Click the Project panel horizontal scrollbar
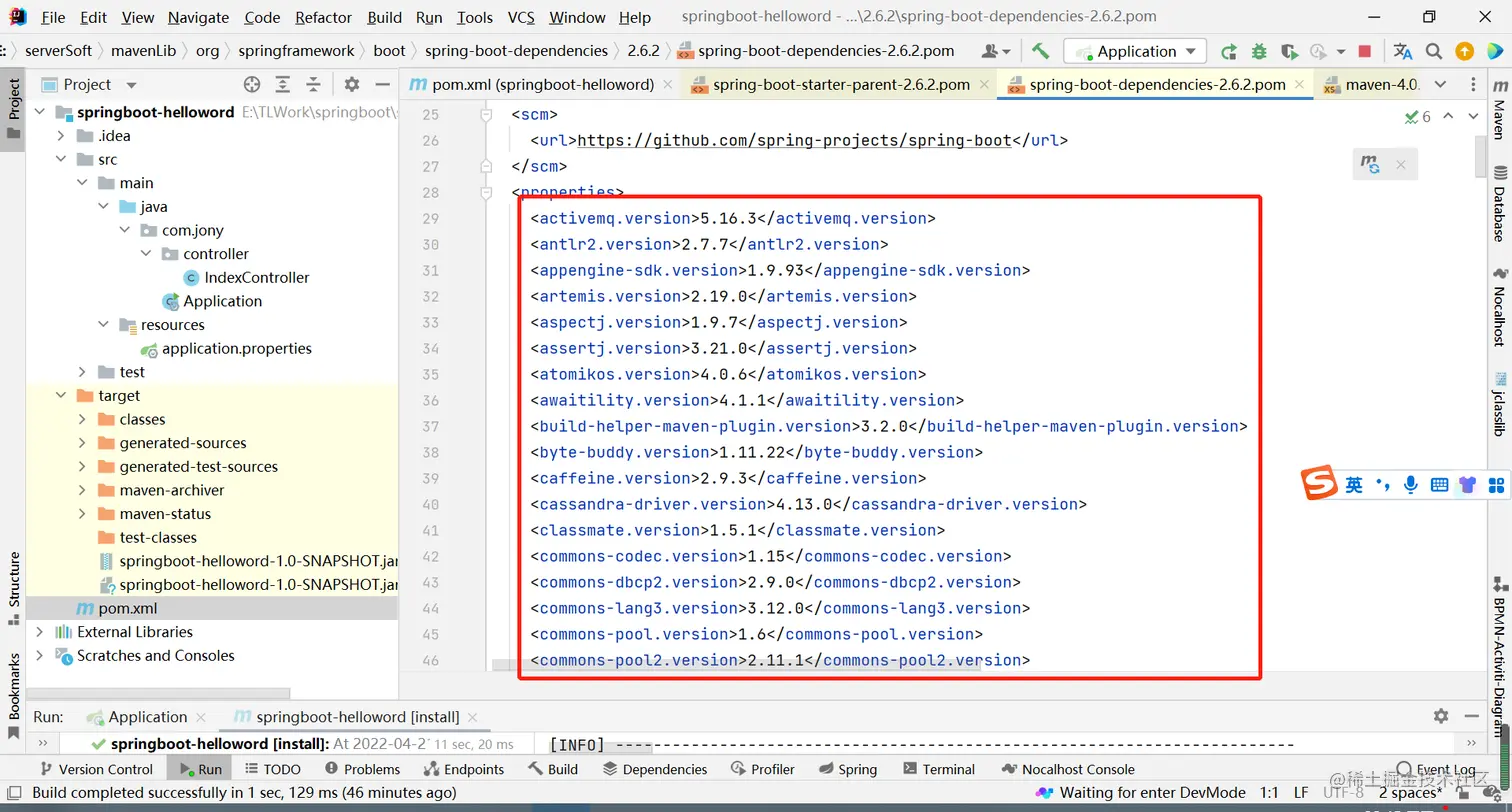The width and height of the screenshot is (1512, 812). point(160,692)
